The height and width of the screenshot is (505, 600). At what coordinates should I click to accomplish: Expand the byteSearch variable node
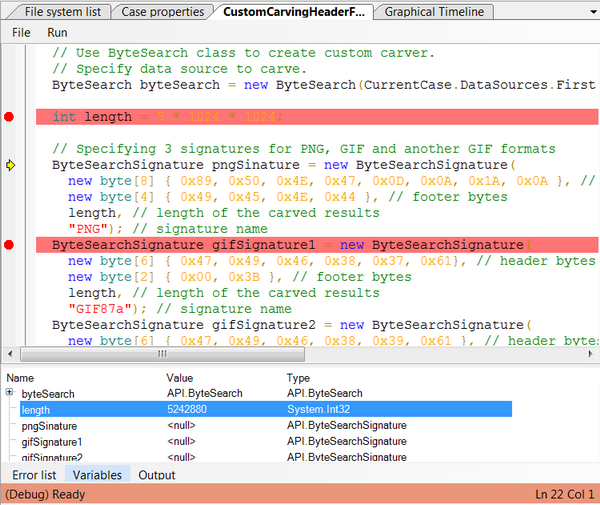(10, 393)
